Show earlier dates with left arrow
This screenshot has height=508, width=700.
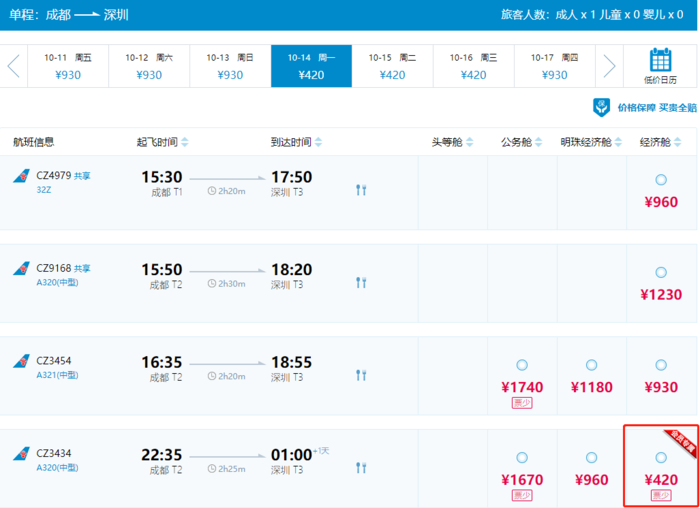[14, 66]
